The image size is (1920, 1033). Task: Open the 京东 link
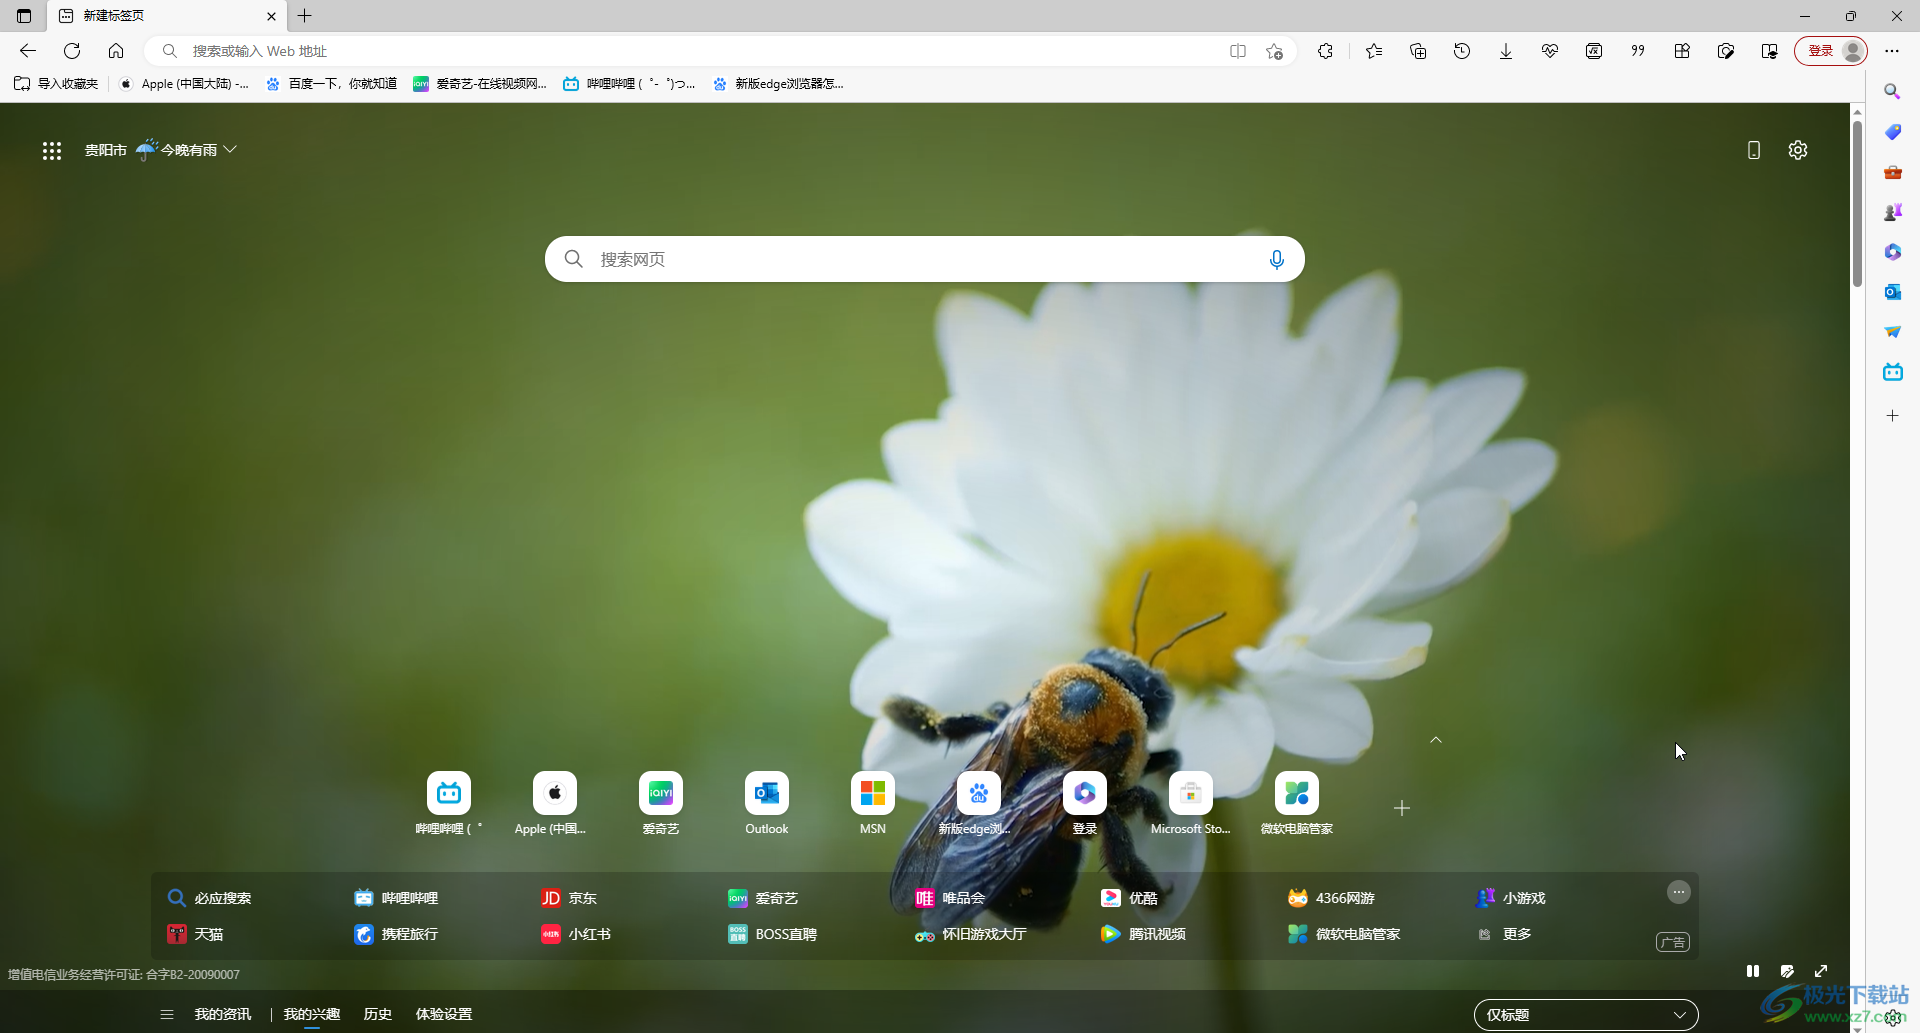point(569,898)
